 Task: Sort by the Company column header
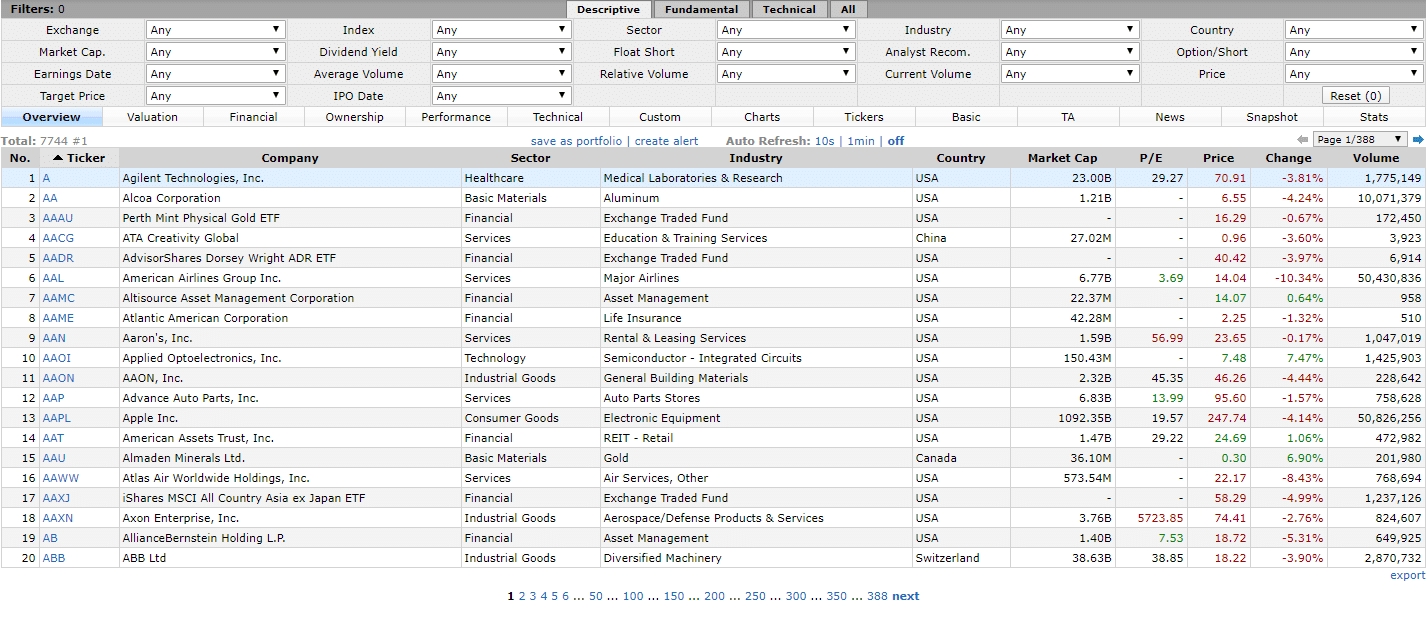[x=290, y=158]
